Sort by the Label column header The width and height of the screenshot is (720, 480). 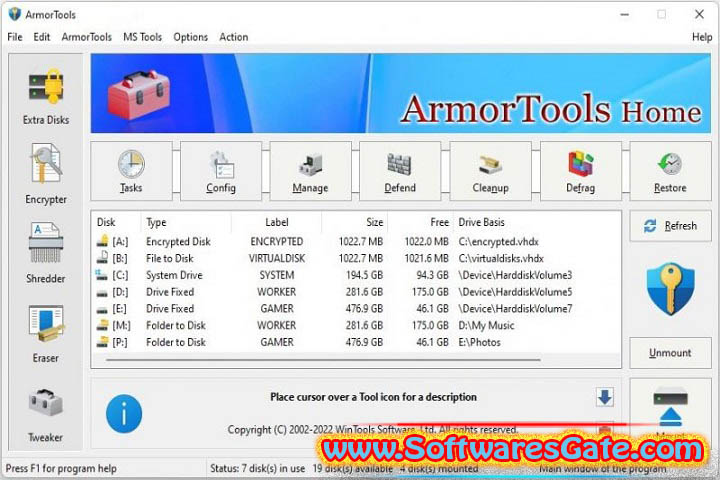[x=277, y=222]
